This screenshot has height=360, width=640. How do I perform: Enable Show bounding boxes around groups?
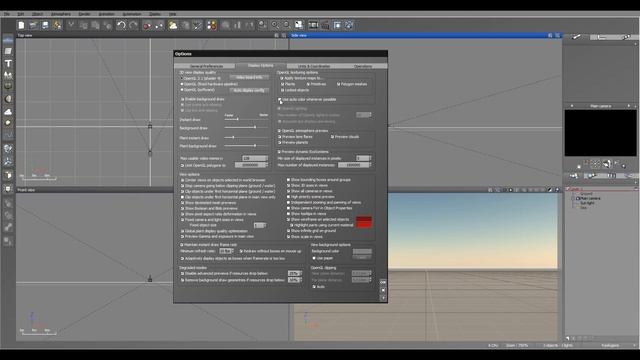pyautogui.click(x=288, y=180)
